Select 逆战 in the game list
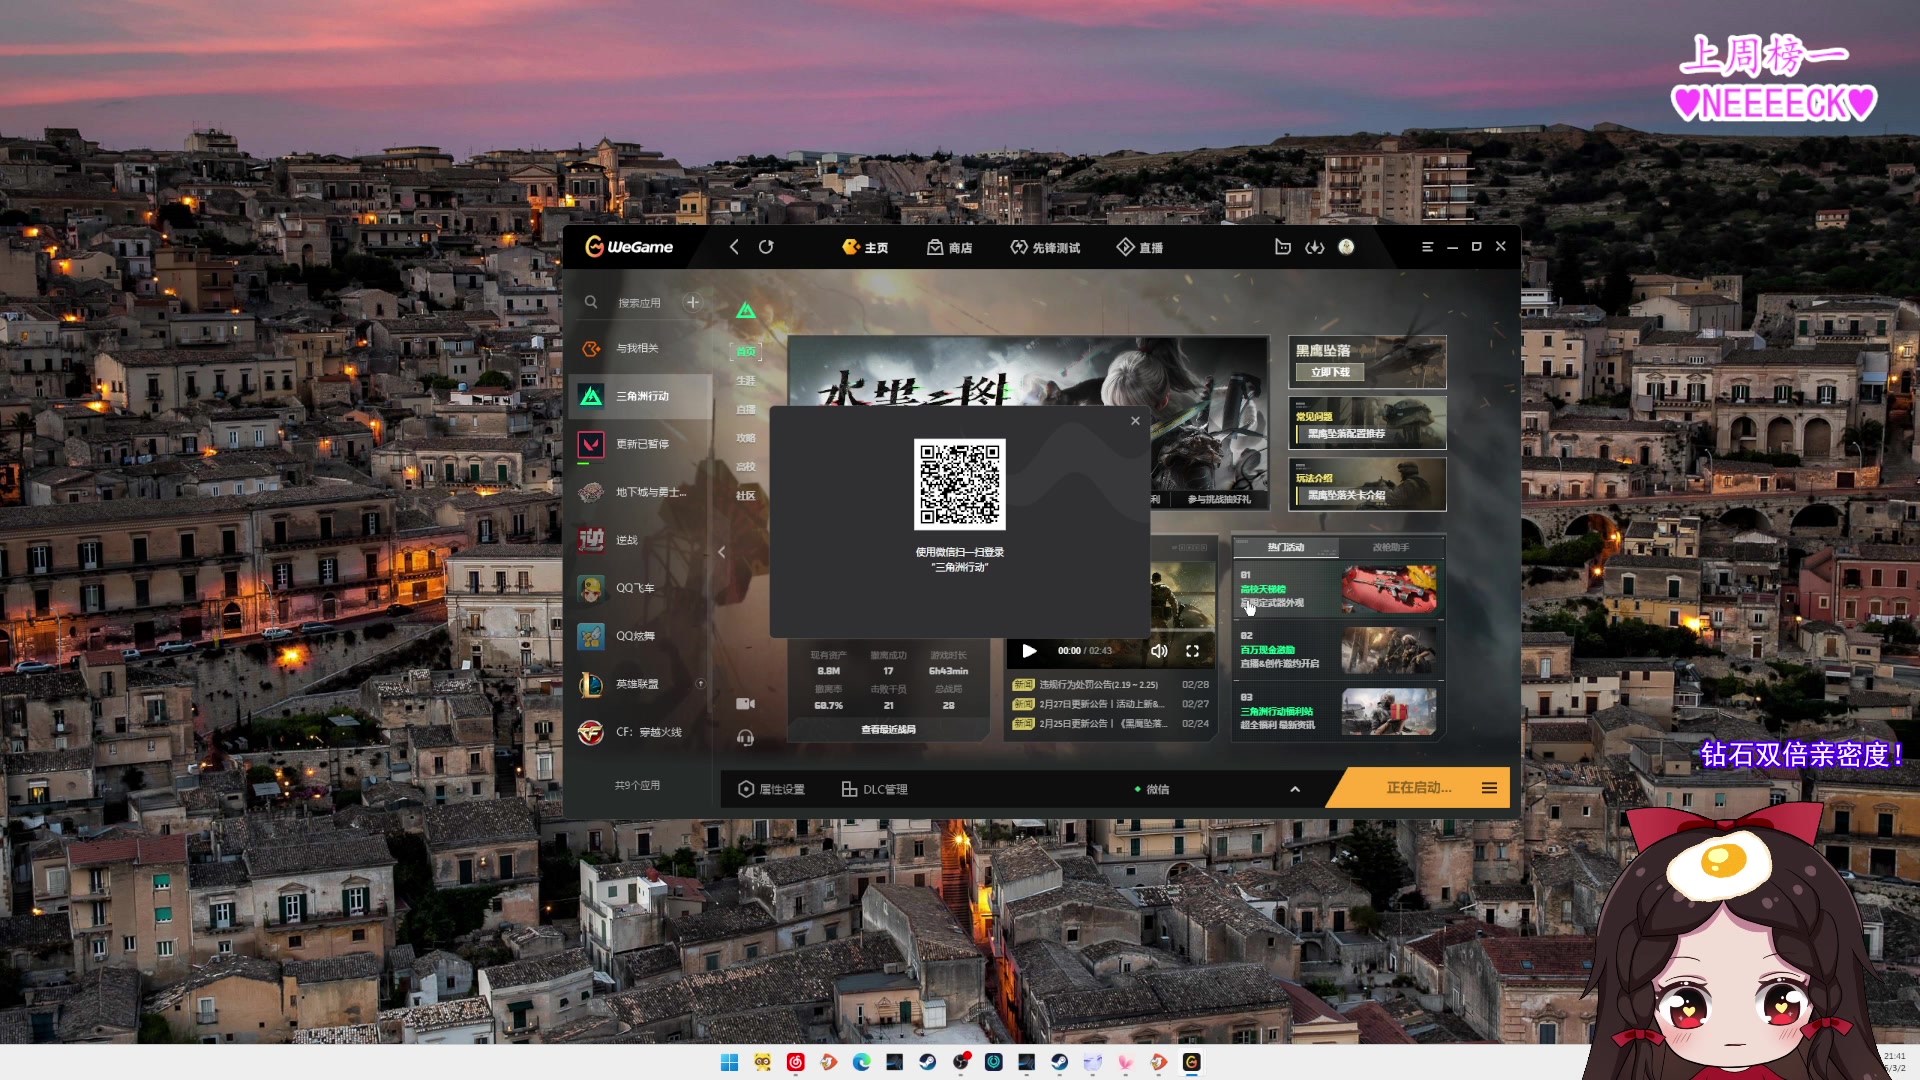Viewport: 1920px width, 1080px height. point(640,540)
